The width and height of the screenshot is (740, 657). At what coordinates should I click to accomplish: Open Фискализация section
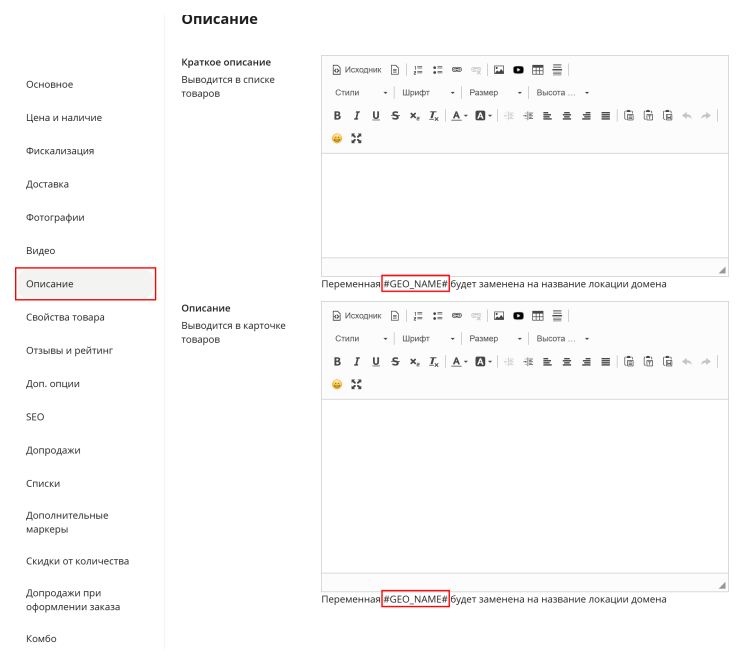[60, 151]
